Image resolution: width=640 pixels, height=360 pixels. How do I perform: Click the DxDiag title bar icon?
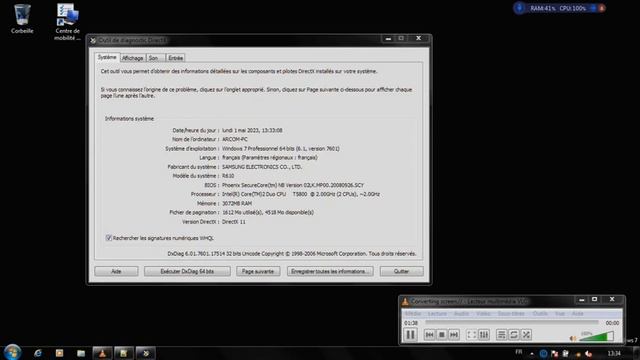click(x=93, y=40)
